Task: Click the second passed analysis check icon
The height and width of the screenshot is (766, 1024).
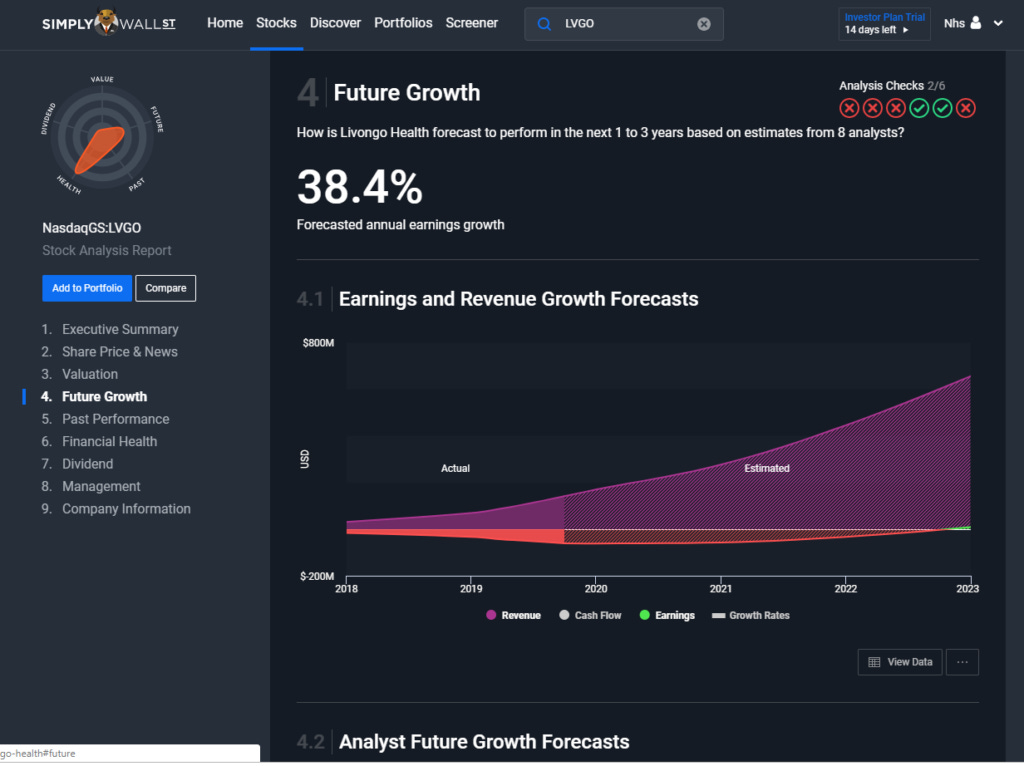Action: coord(942,108)
